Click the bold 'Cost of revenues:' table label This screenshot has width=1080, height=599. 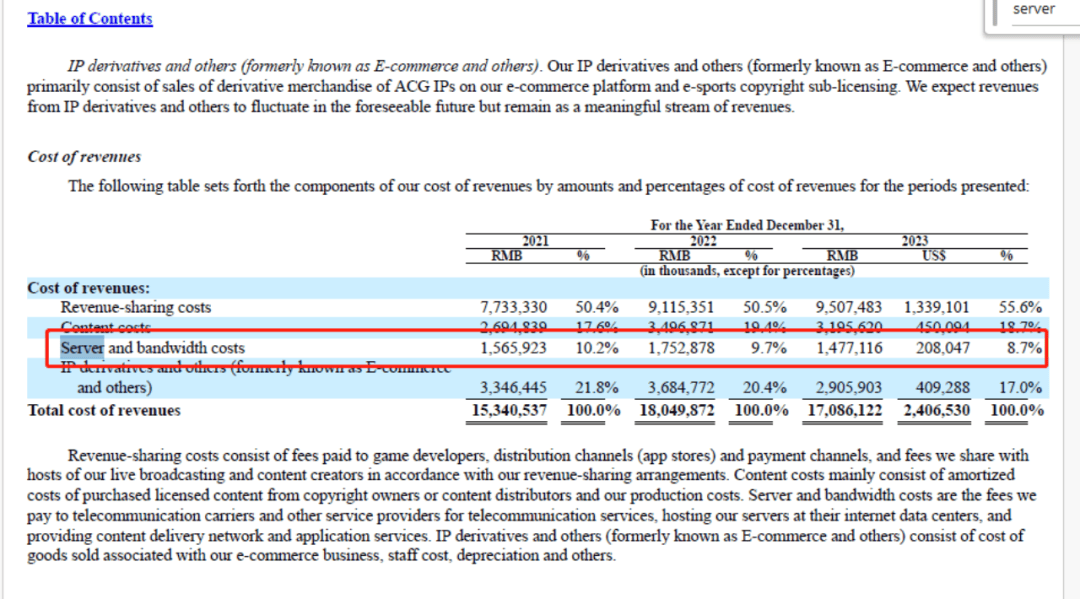88,288
